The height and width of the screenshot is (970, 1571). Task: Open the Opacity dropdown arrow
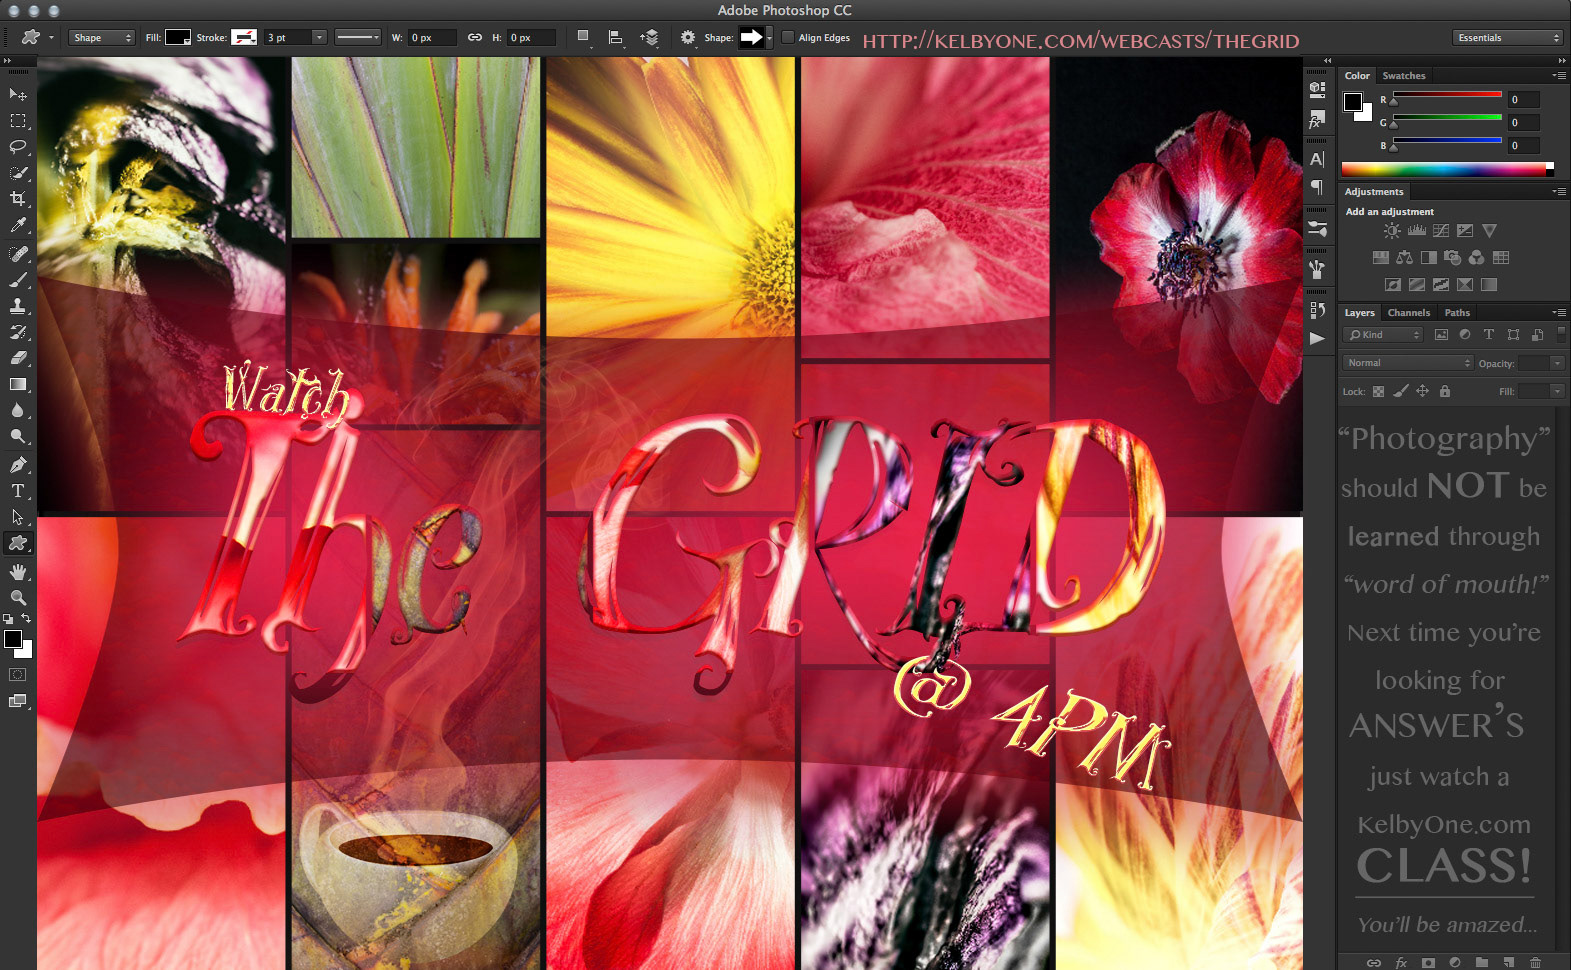tap(1557, 363)
